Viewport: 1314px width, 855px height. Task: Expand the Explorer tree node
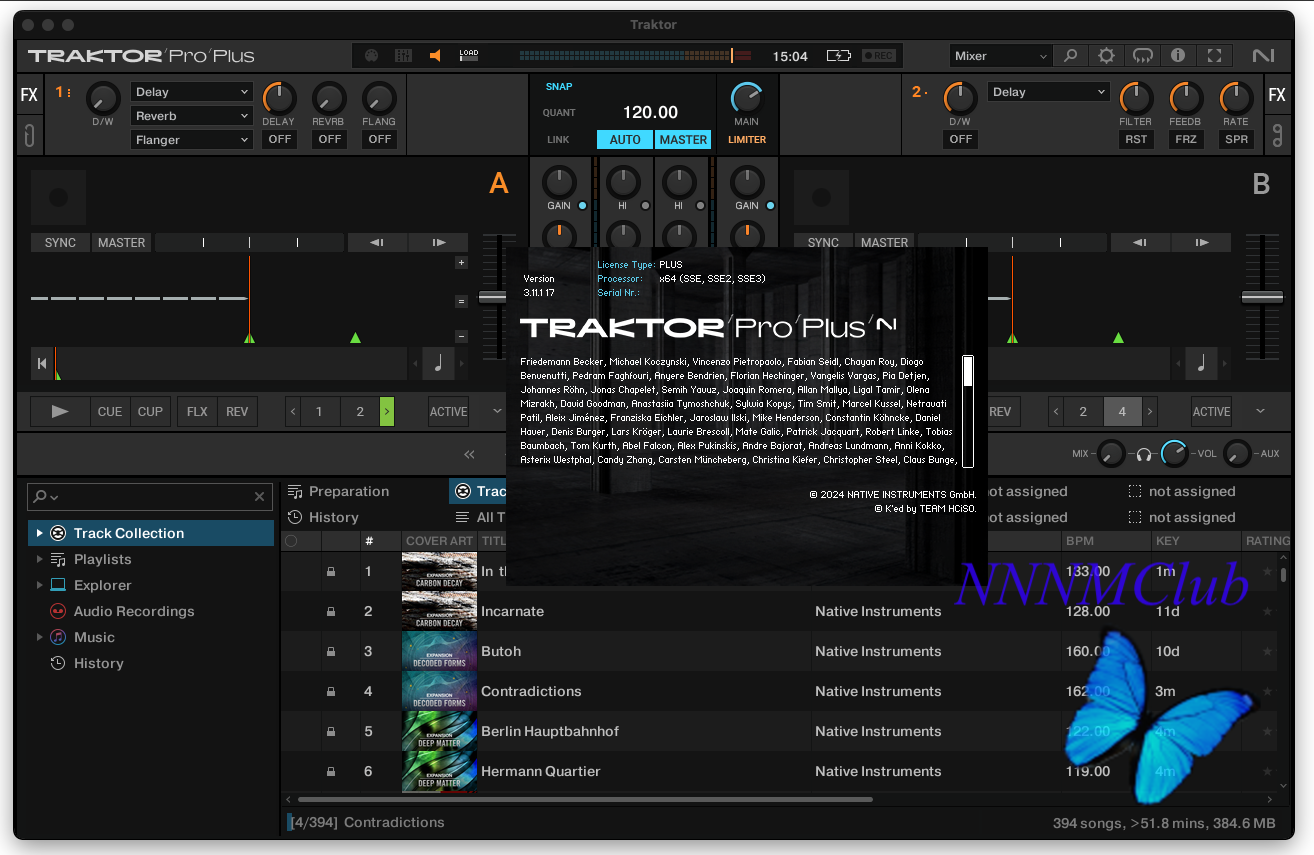point(40,585)
